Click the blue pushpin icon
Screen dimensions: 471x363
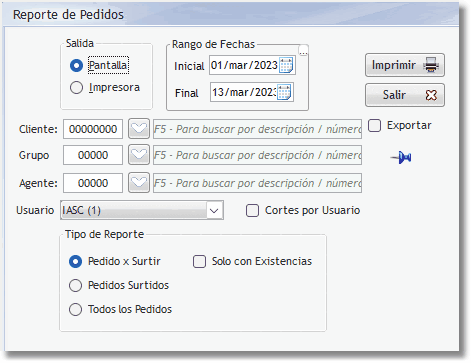tap(401, 157)
